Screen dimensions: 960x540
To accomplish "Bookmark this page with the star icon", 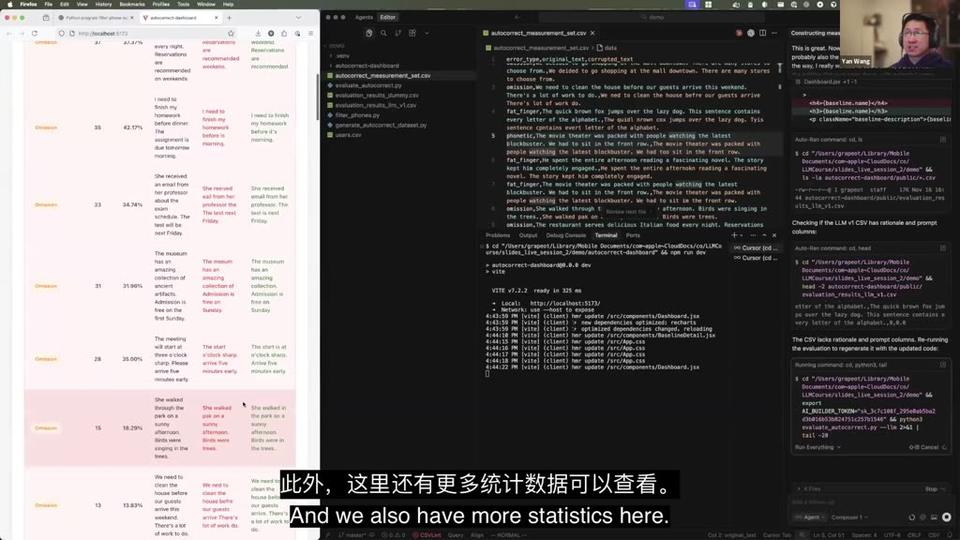I will [x=231, y=33].
